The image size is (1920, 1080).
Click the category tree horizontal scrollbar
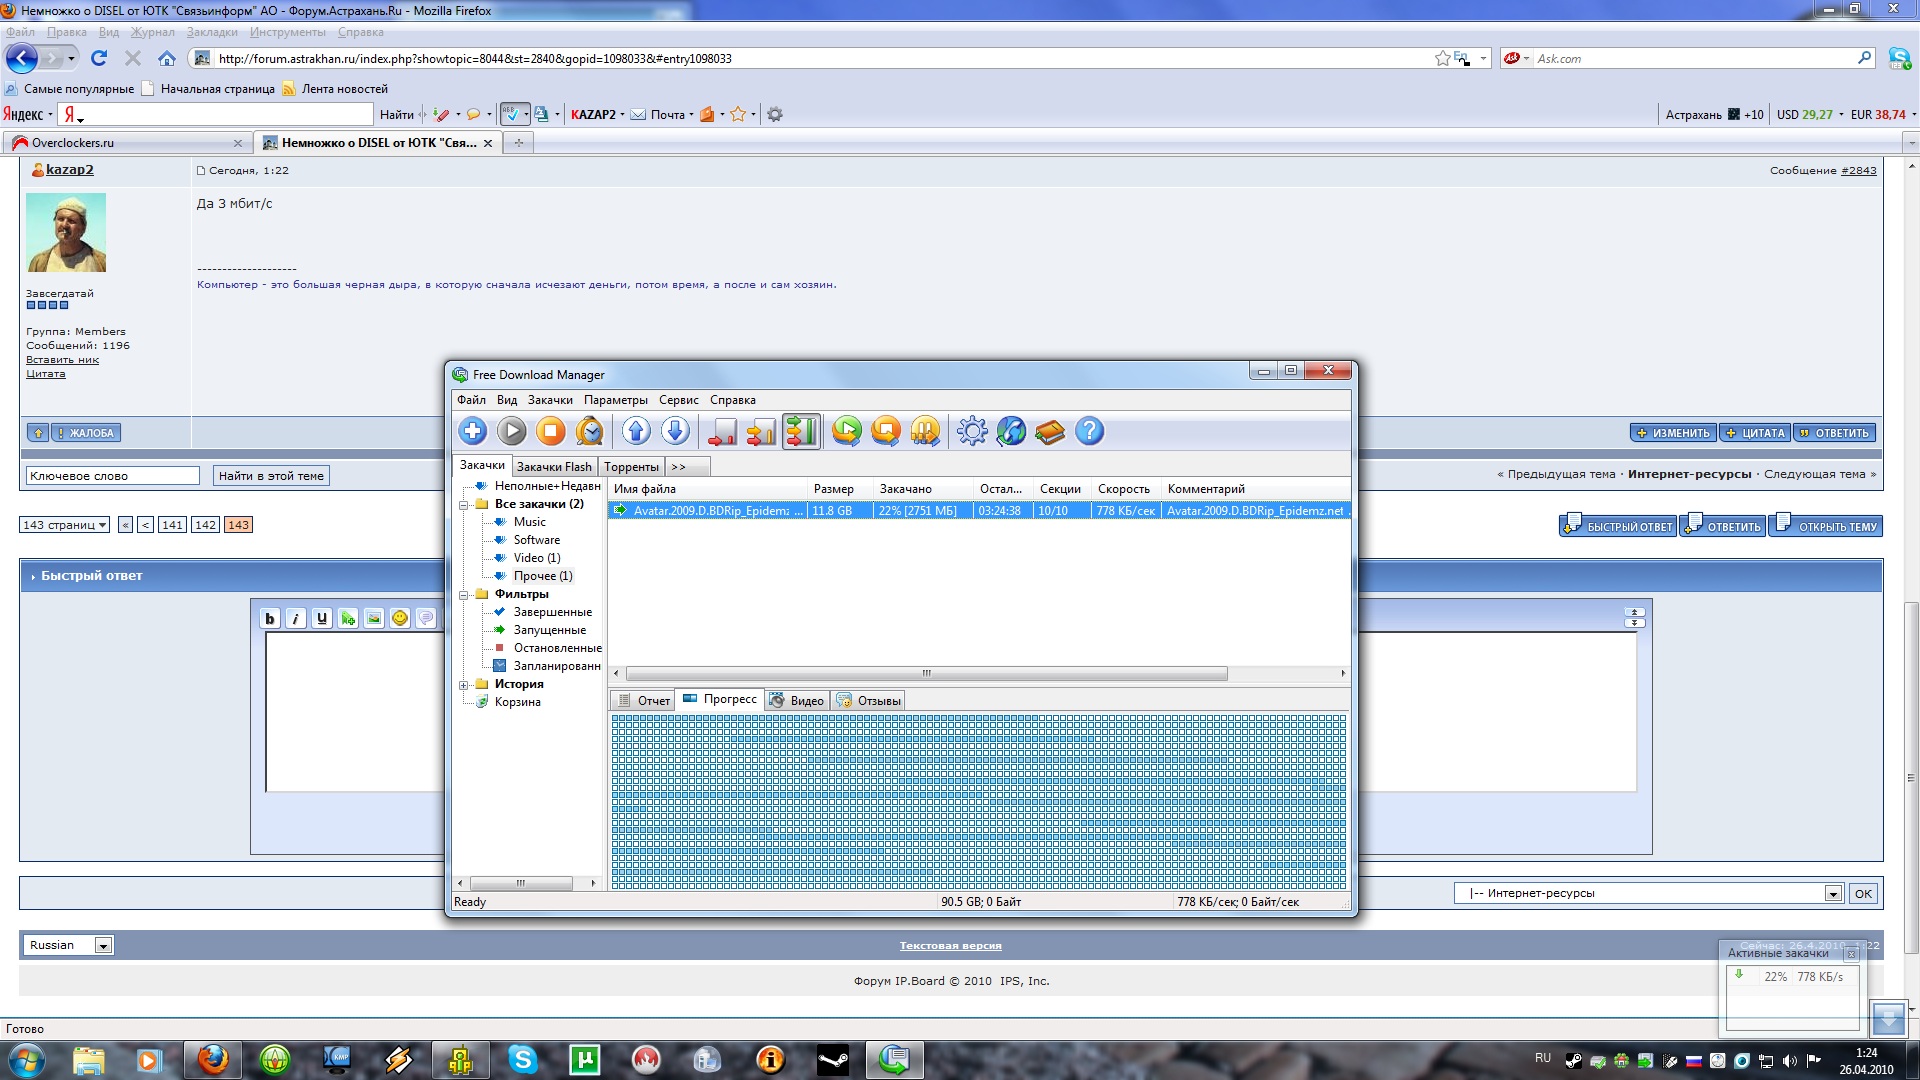coord(521,883)
